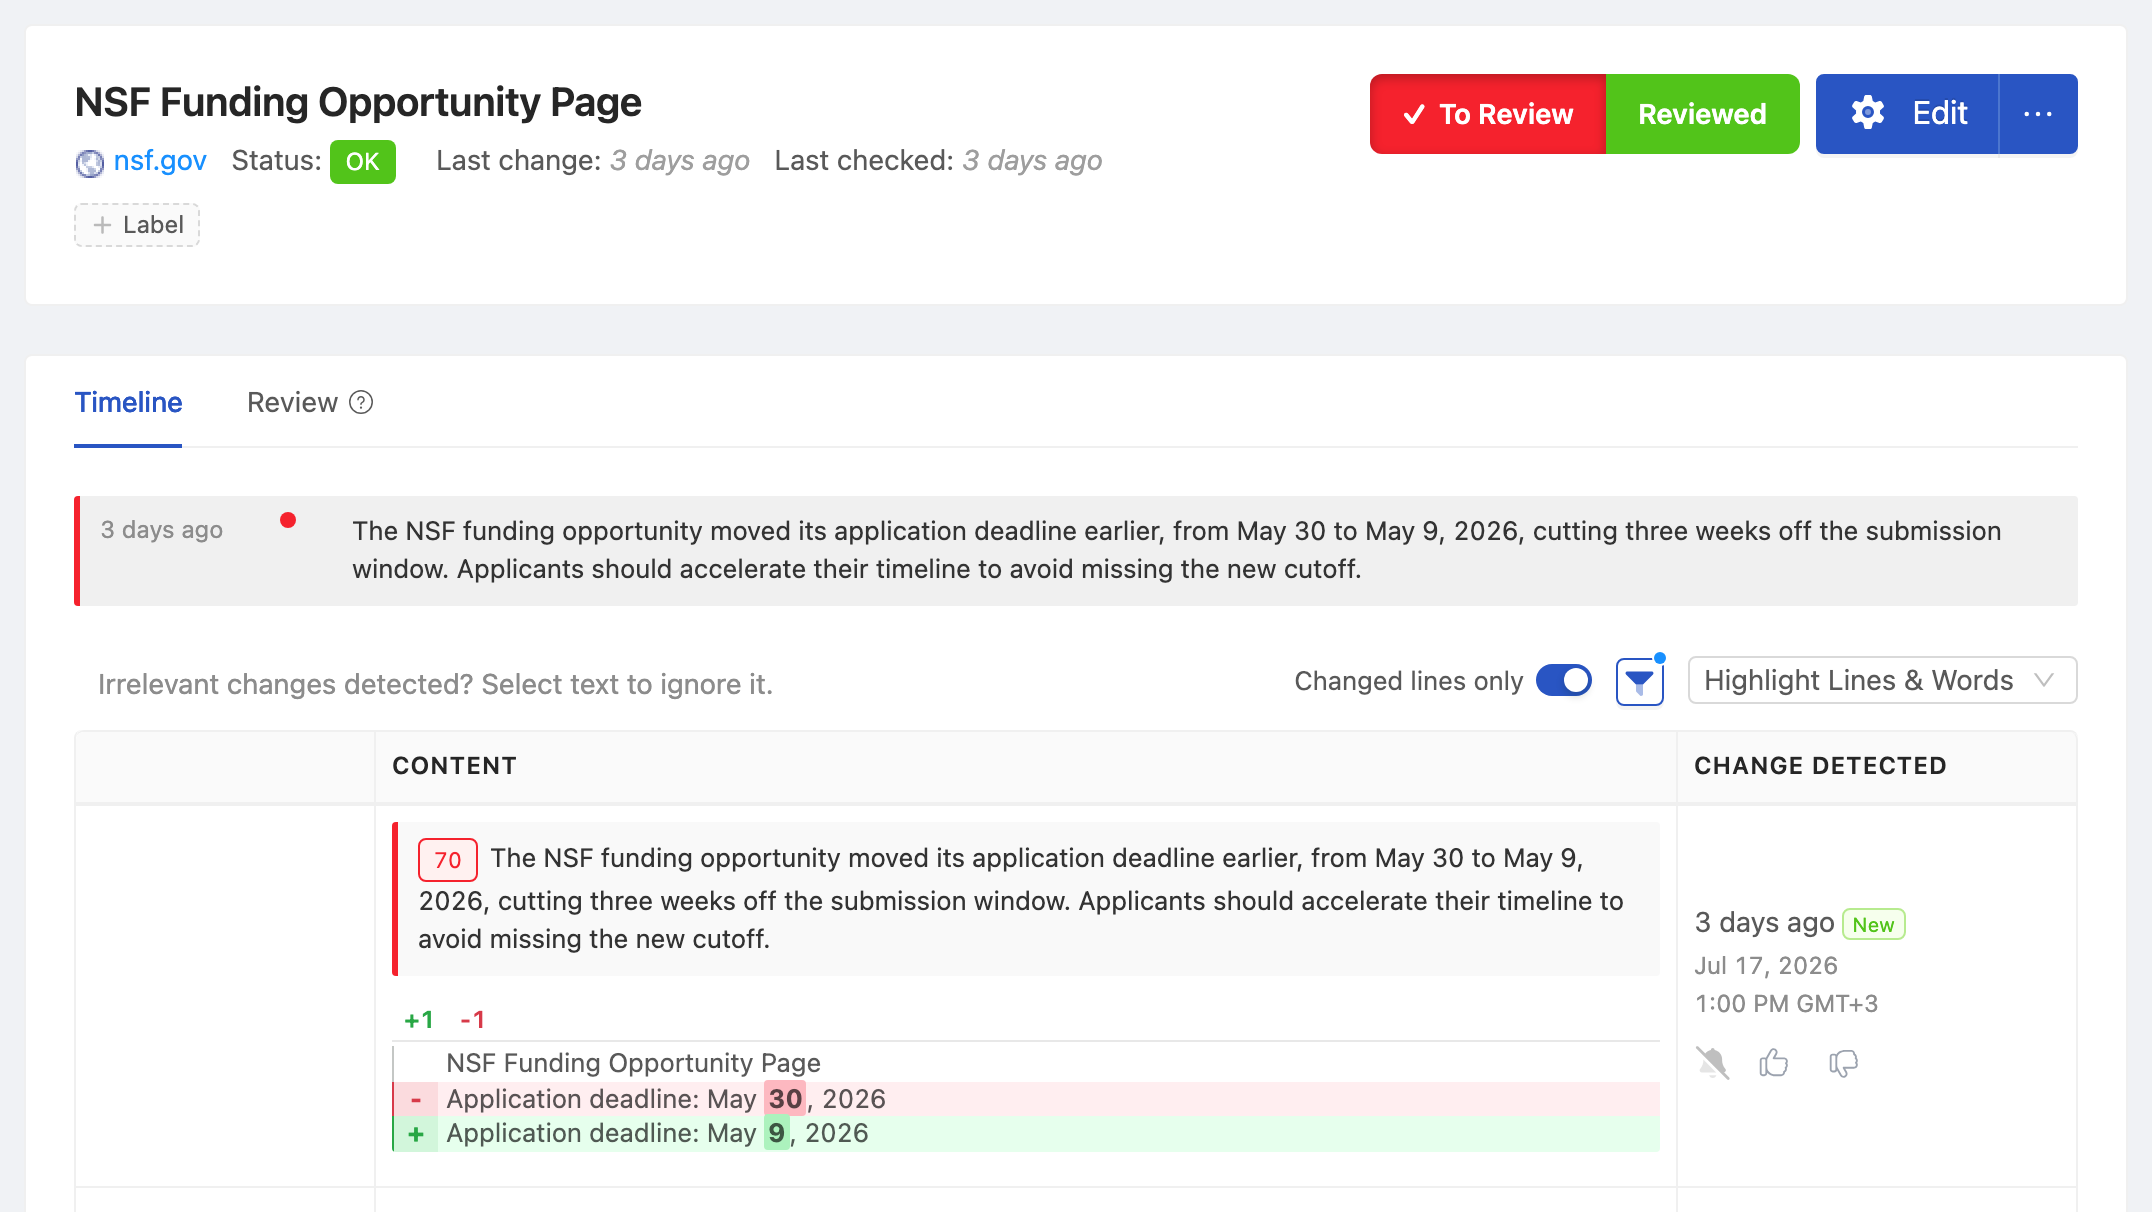Click the -1 deletions count
The image size is (2152, 1212).
tap(473, 1020)
